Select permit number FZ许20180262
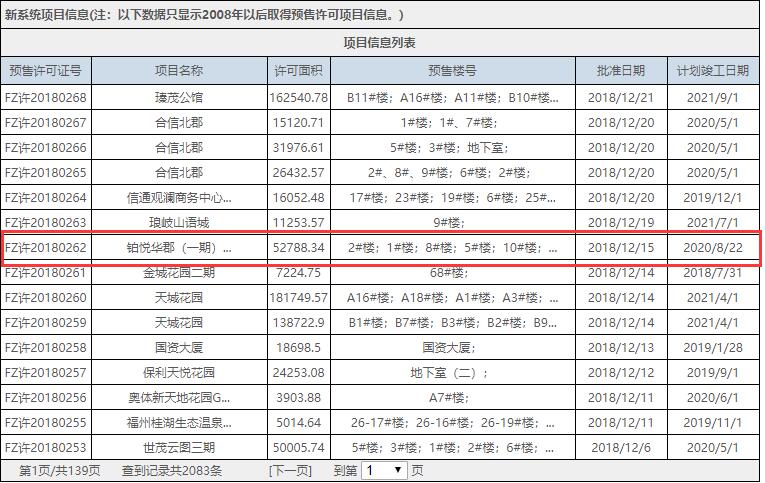Screen dimensions: 765x483 tap(45, 247)
